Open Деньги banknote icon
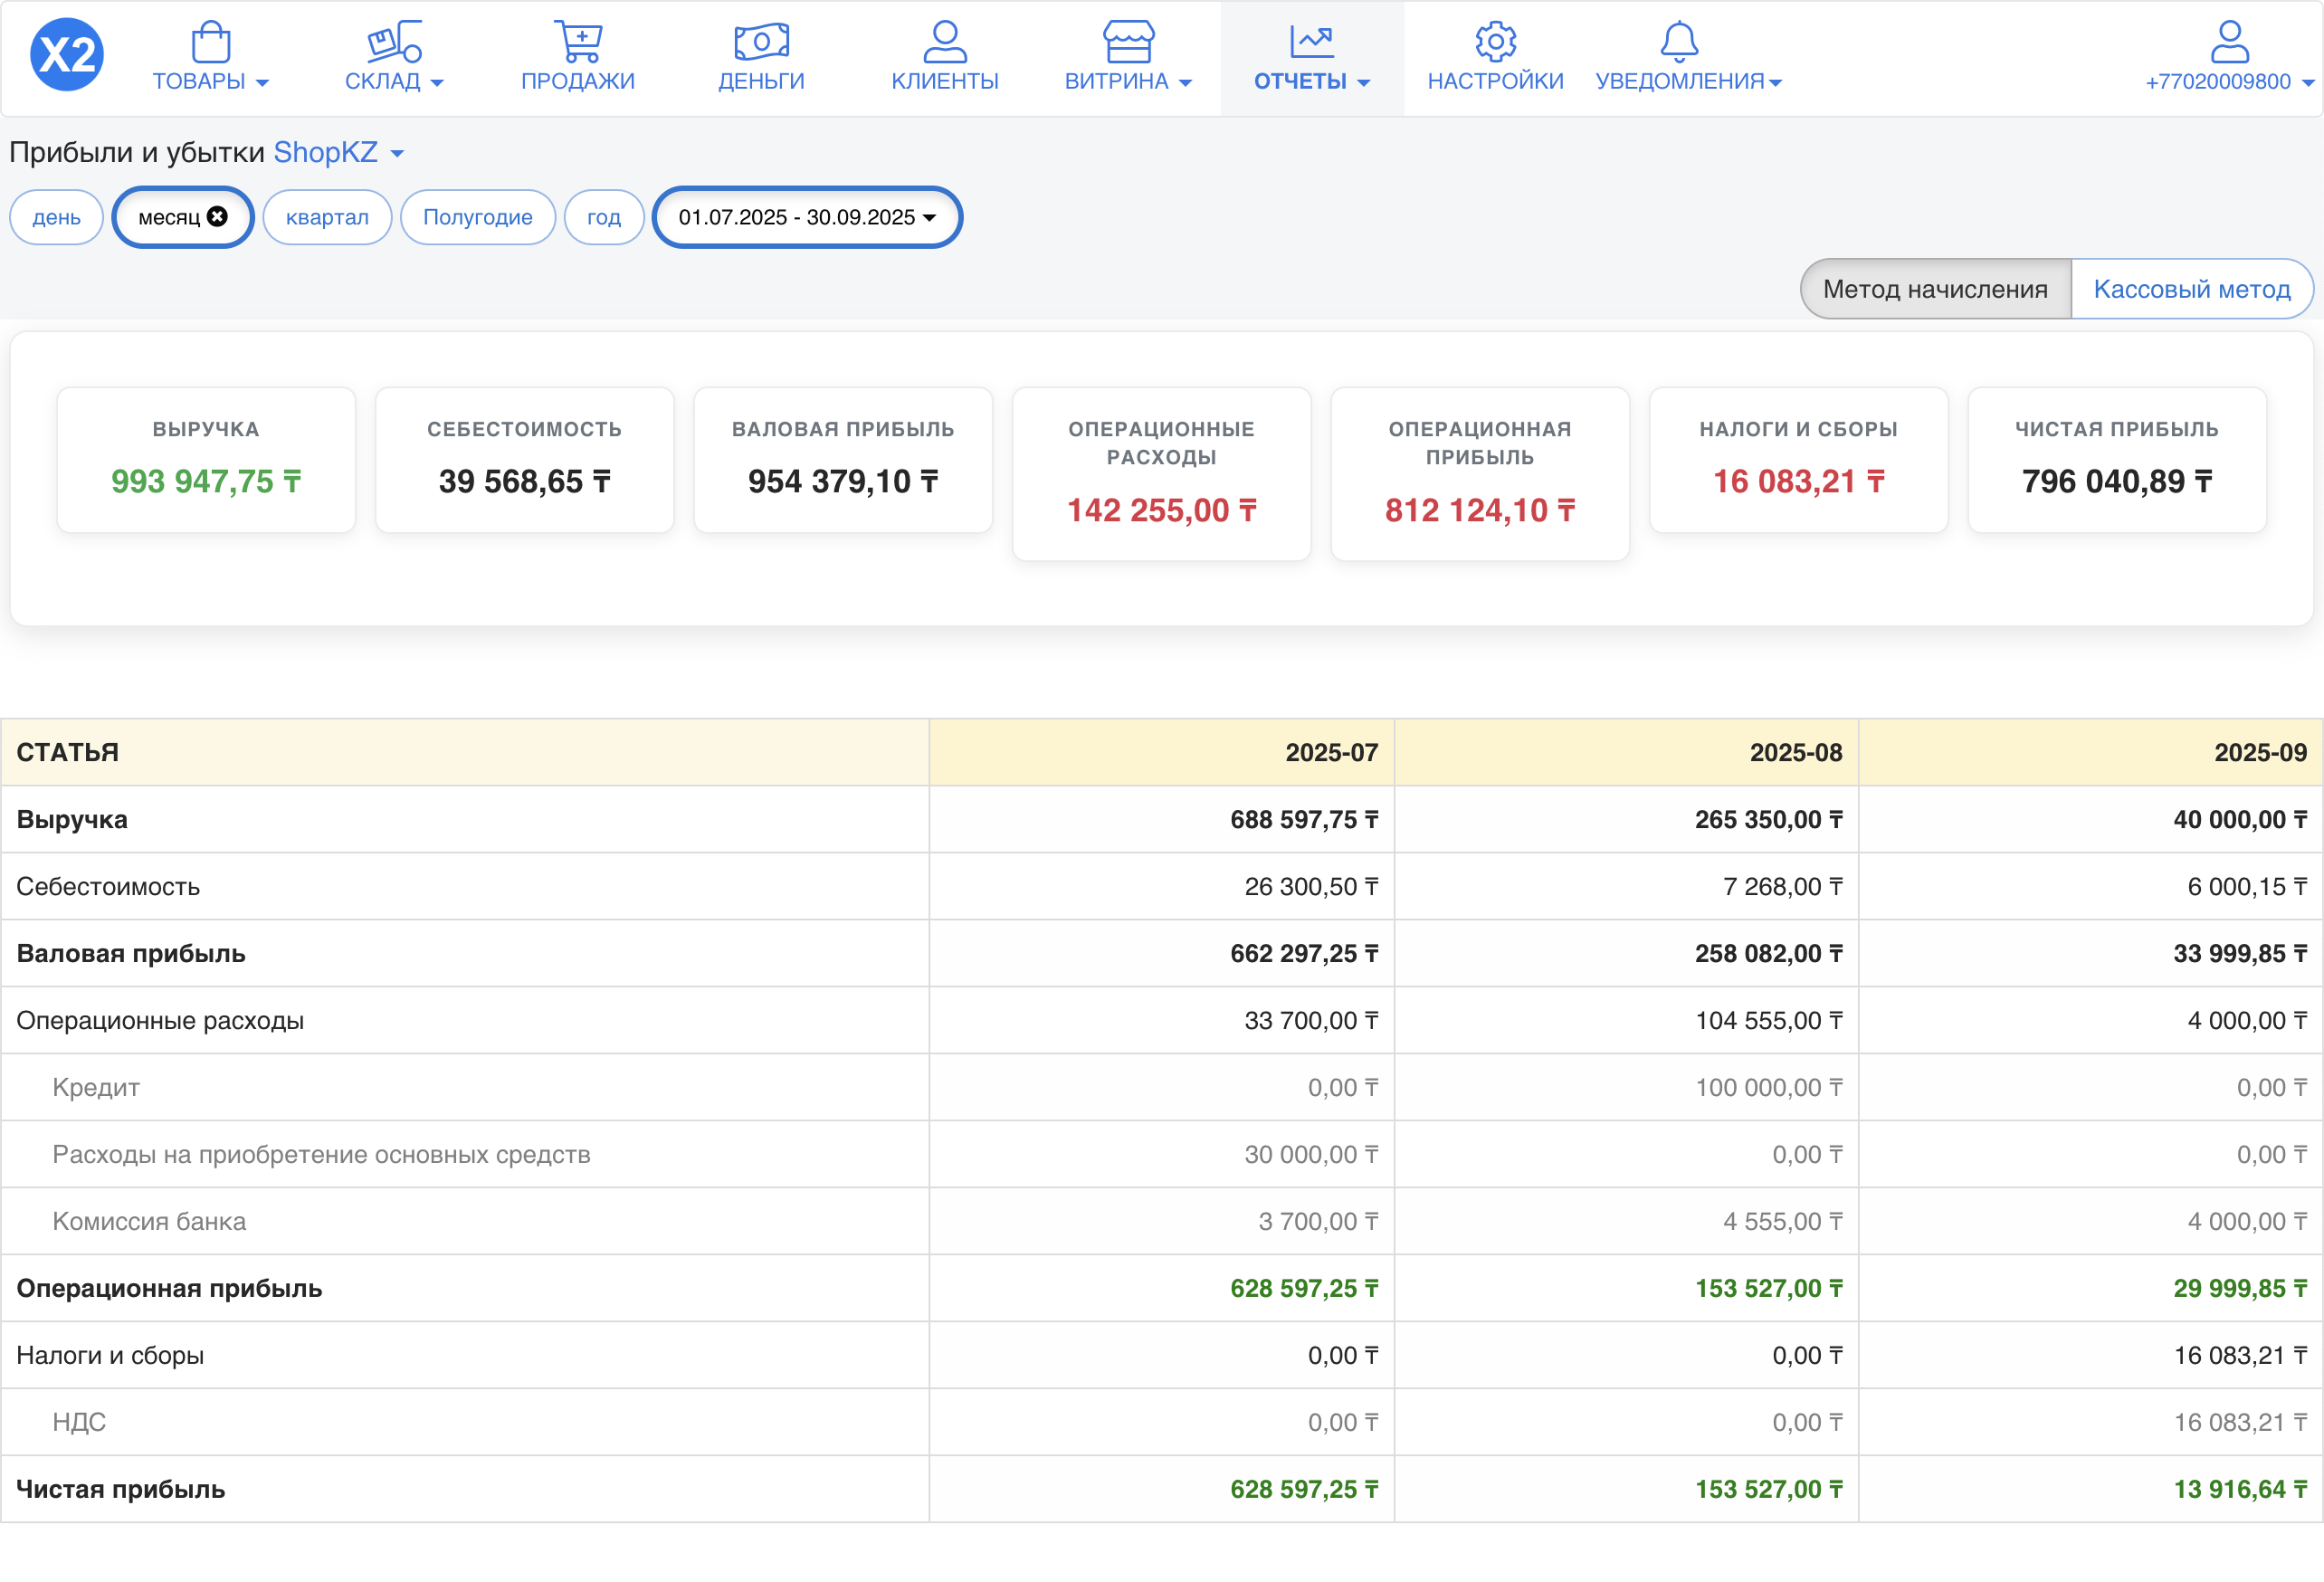 (761, 42)
